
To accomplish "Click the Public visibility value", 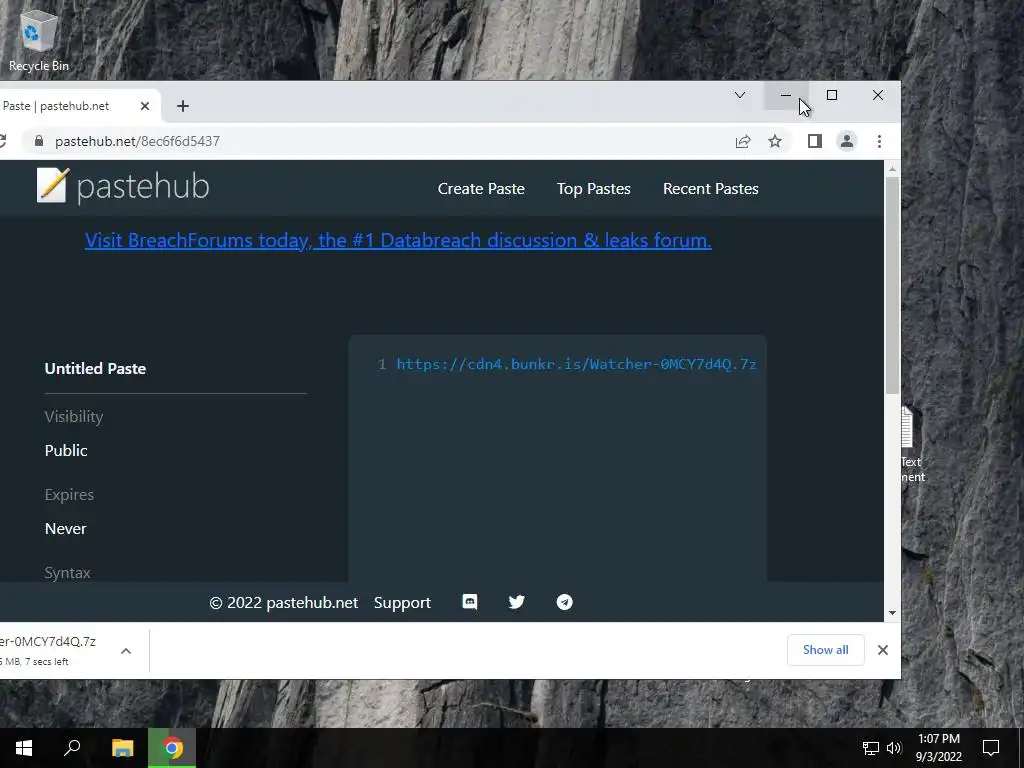I will (x=66, y=451).
